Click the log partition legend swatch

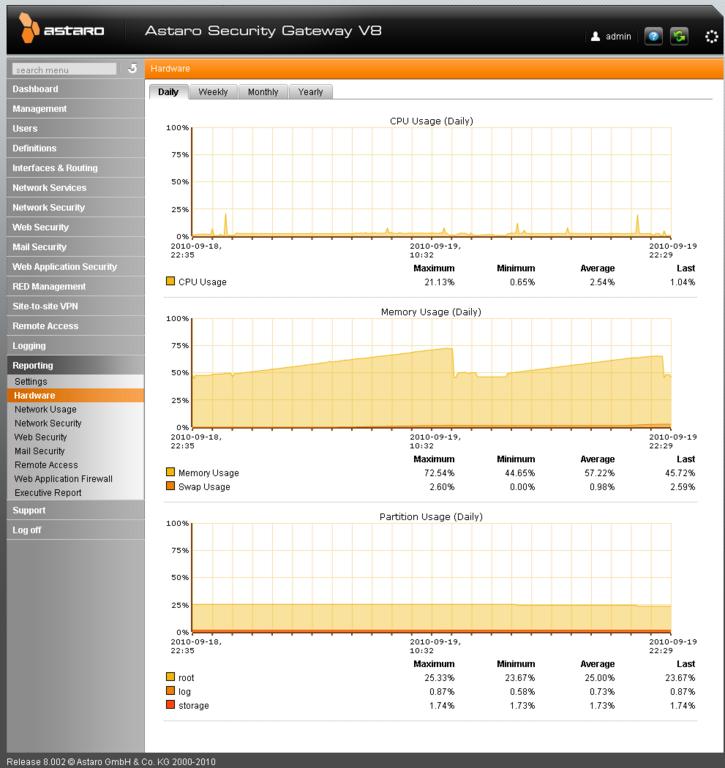170,691
